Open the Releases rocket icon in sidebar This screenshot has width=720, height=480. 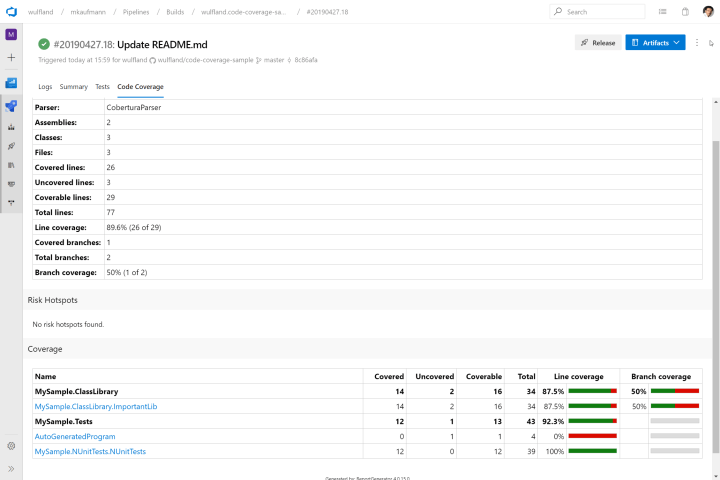pos(11,146)
